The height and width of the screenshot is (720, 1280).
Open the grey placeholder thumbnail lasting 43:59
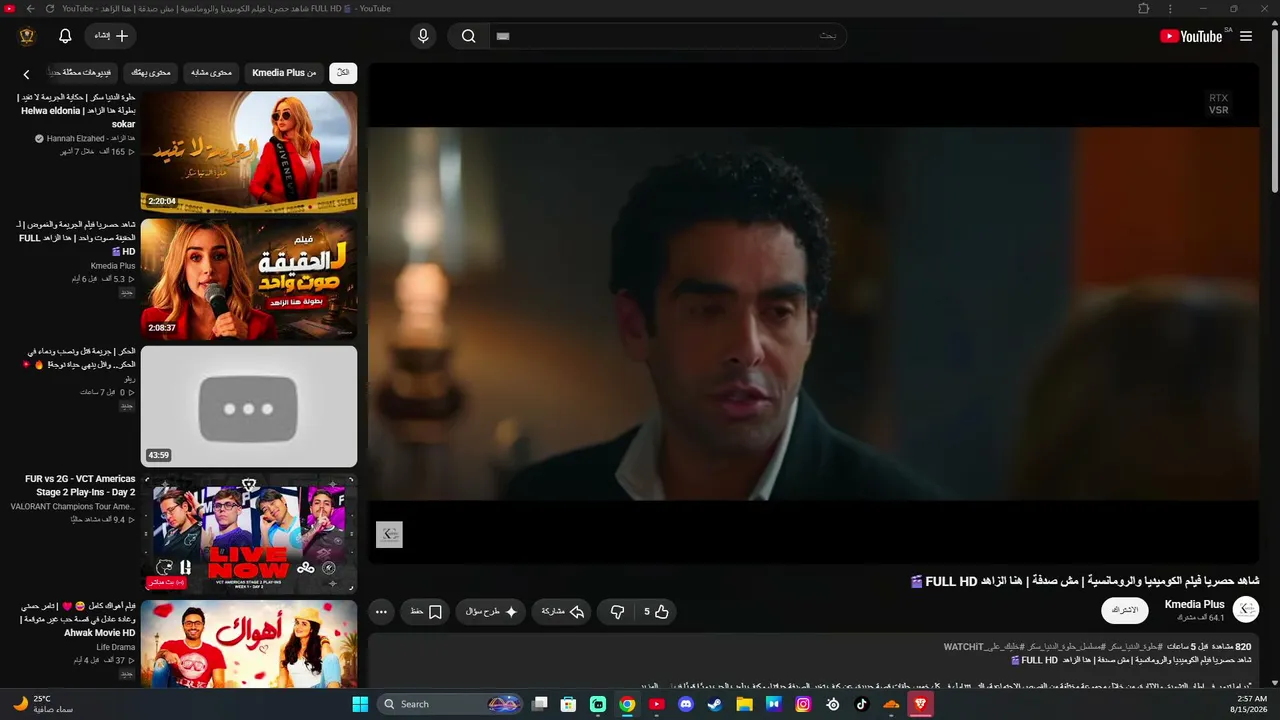coord(249,406)
